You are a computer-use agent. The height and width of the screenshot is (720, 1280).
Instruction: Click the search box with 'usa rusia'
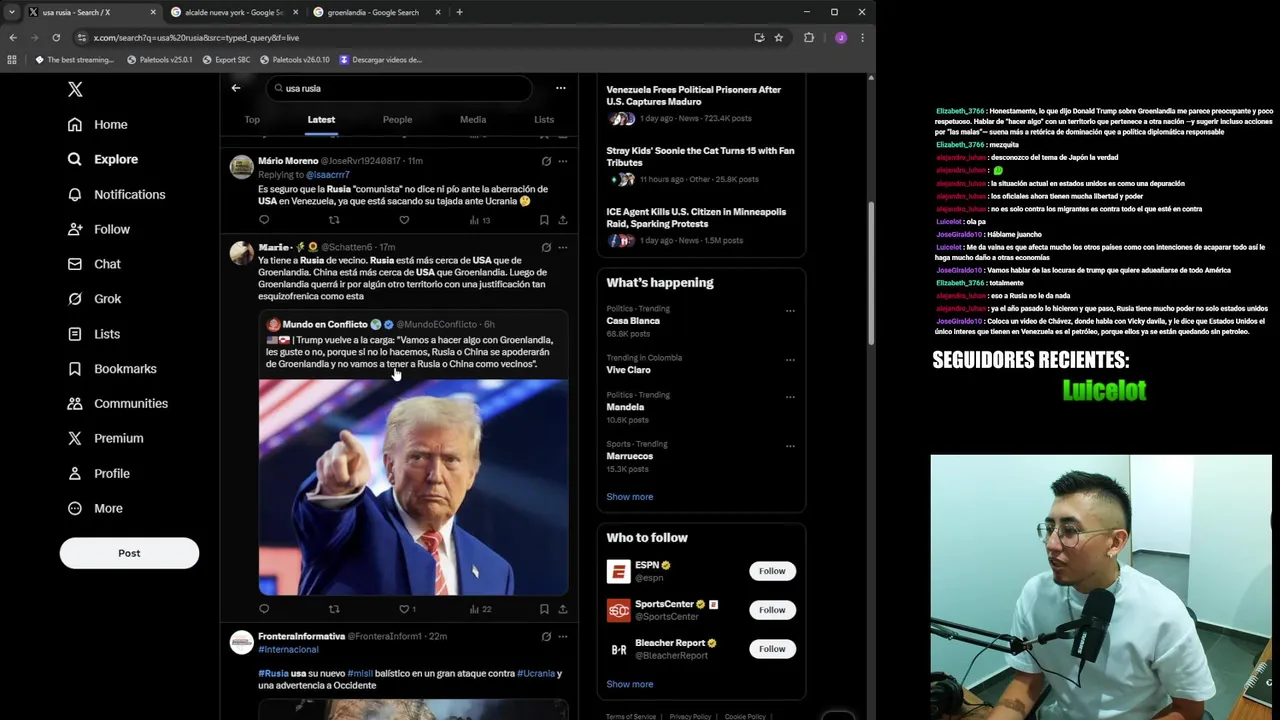pos(398,88)
